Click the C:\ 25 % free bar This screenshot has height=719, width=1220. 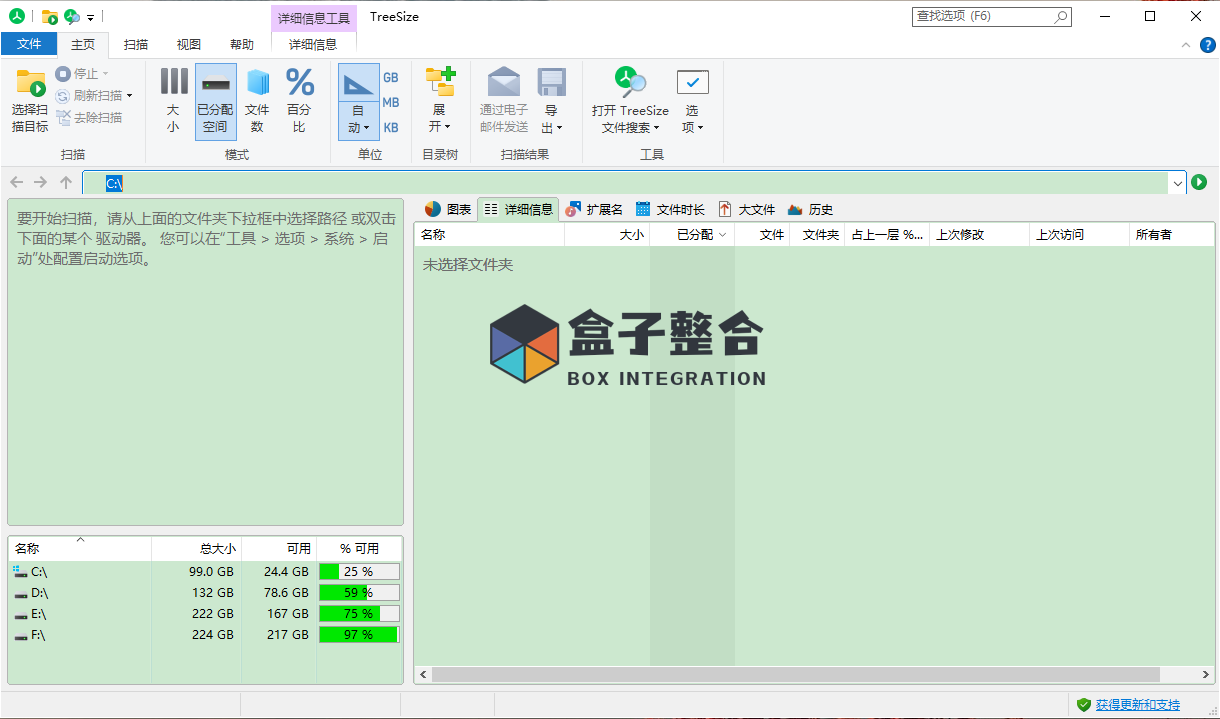point(359,572)
